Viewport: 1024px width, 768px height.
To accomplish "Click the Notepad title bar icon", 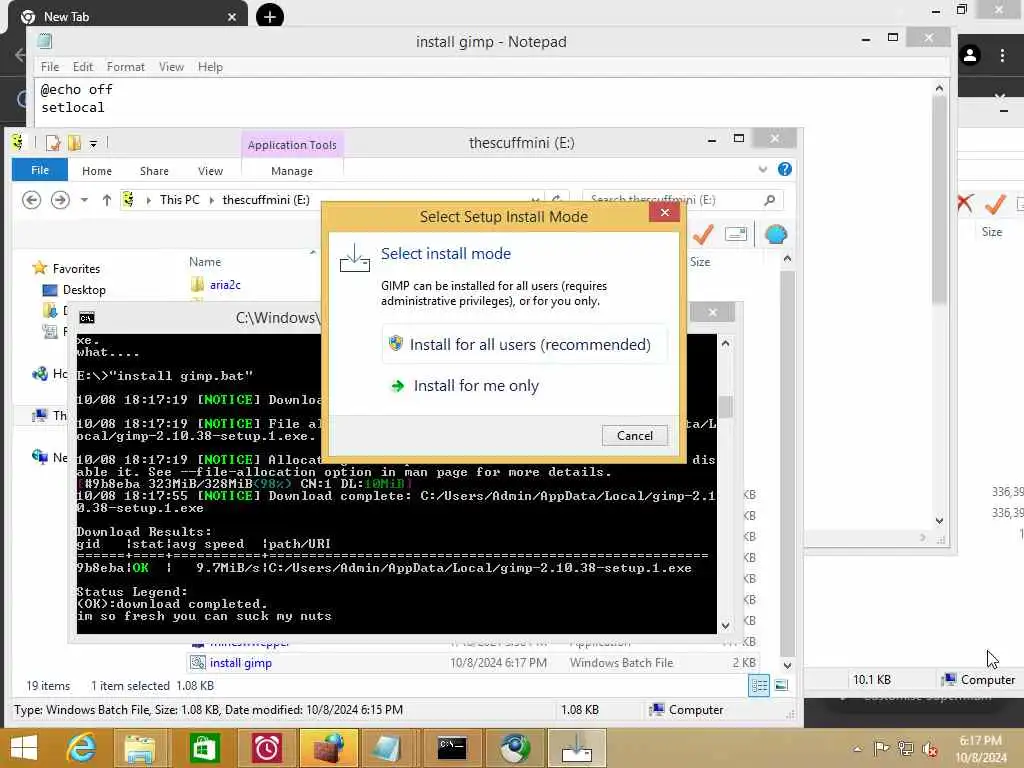I will coord(44,41).
